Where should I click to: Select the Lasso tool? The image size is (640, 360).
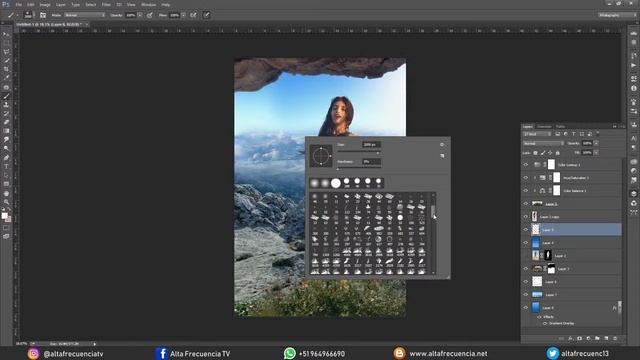pos(6,52)
